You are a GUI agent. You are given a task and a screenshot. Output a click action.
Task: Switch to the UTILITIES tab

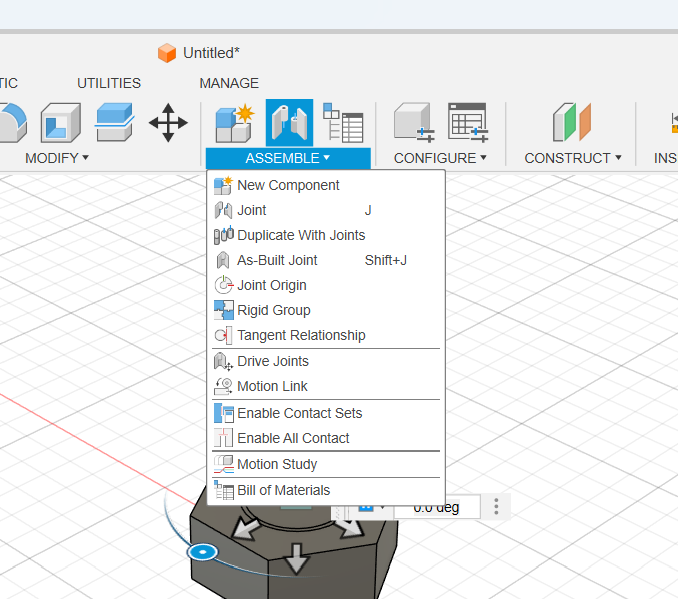pos(109,83)
